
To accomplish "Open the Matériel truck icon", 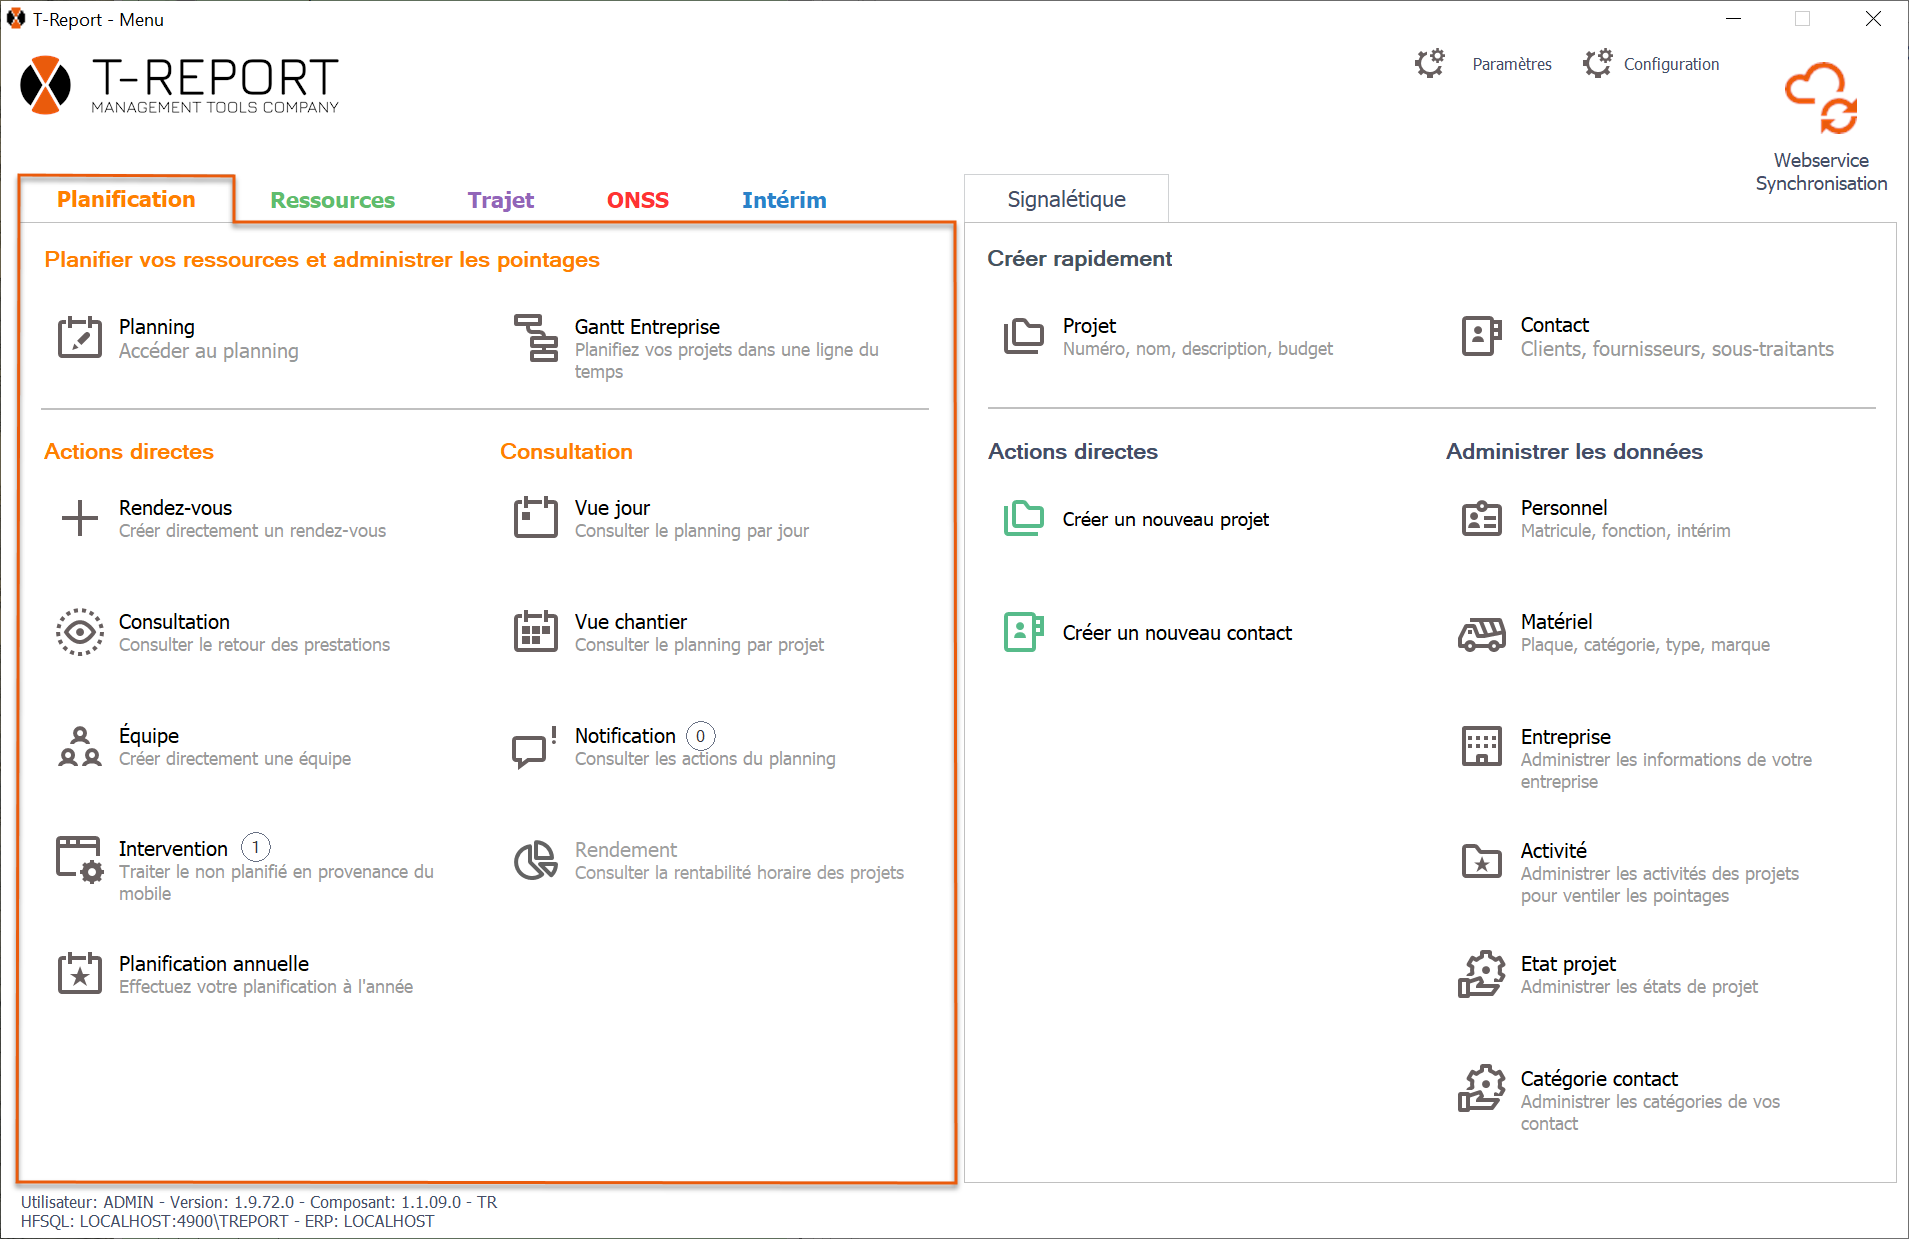I will point(1481,633).
